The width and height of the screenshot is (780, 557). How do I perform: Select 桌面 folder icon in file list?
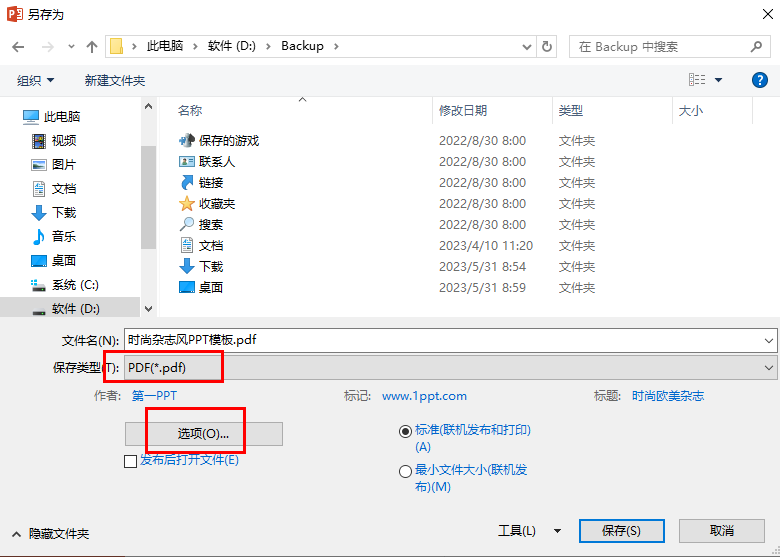pos(187,287)
